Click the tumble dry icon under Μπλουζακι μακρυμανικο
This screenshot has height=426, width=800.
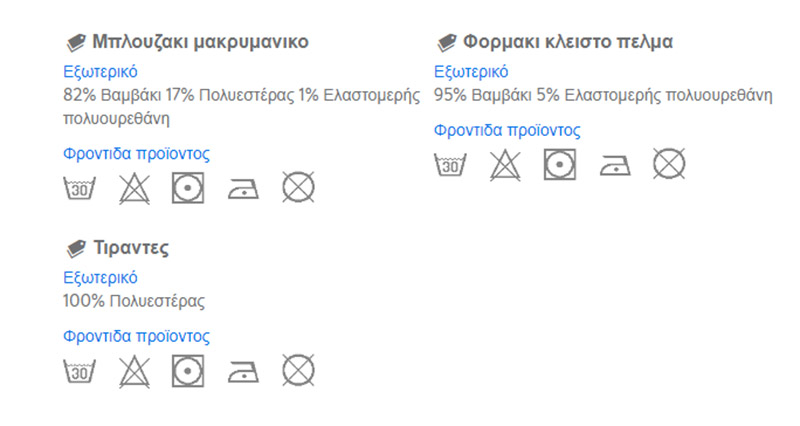188,188
